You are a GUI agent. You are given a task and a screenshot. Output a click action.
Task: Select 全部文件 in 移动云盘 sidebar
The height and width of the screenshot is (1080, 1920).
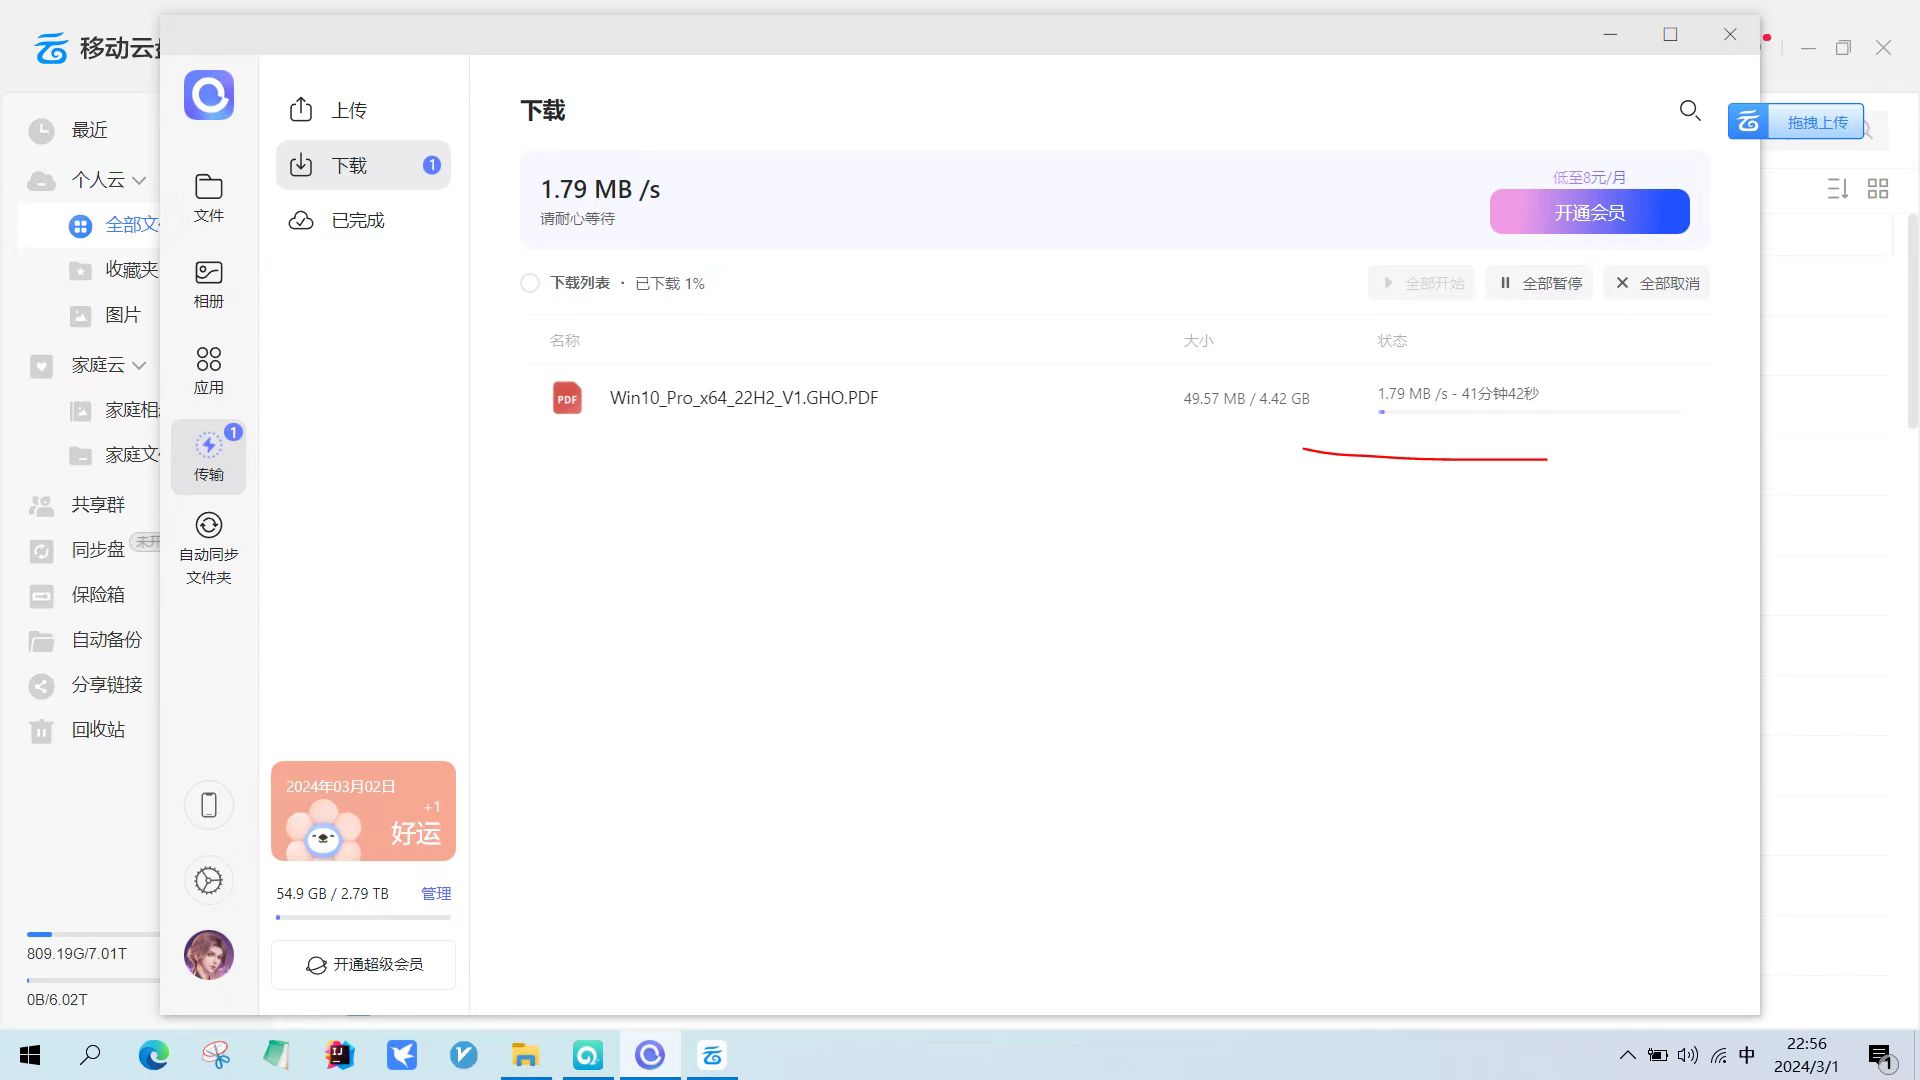pos(113,225)
